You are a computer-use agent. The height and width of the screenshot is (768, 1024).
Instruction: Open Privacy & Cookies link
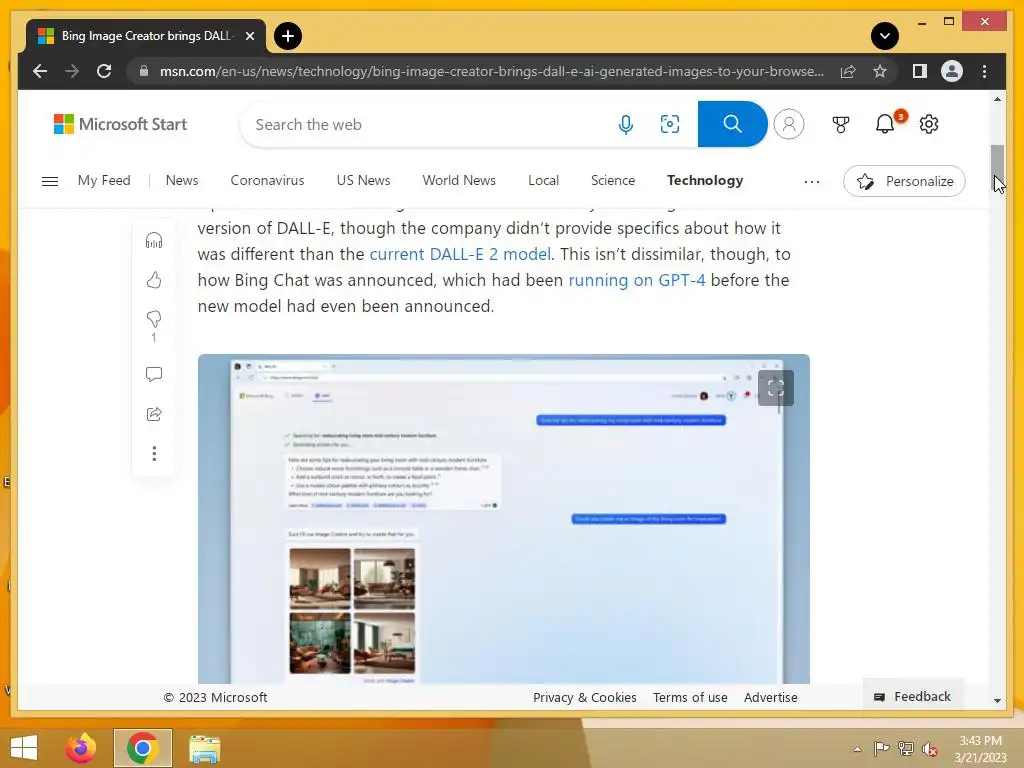tap(584, 697)
